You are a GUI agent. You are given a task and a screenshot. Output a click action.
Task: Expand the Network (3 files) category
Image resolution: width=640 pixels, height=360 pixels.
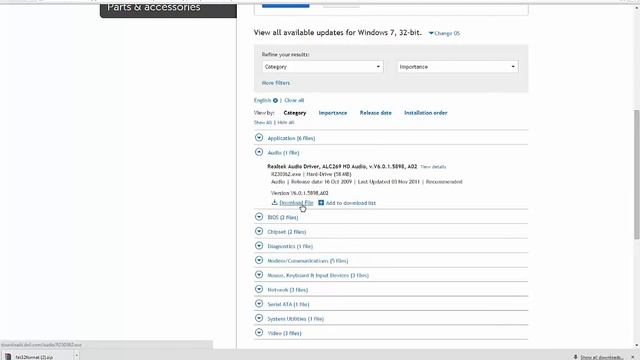(259, 289)
